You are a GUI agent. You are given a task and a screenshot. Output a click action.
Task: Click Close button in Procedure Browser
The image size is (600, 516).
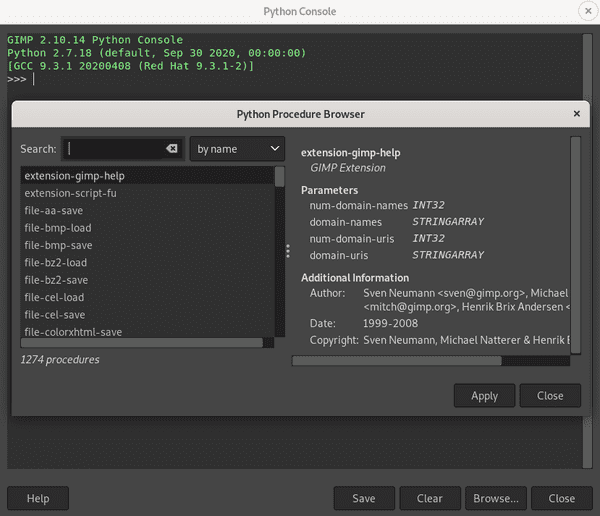click(550, 395)
